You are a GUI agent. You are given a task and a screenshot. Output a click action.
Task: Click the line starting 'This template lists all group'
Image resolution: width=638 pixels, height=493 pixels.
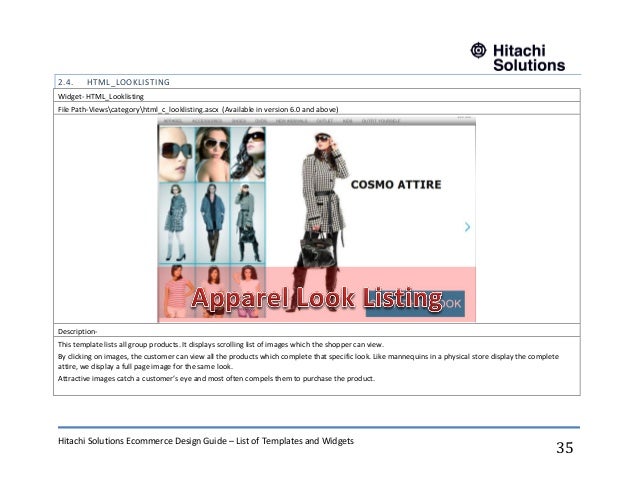point(221,345)
